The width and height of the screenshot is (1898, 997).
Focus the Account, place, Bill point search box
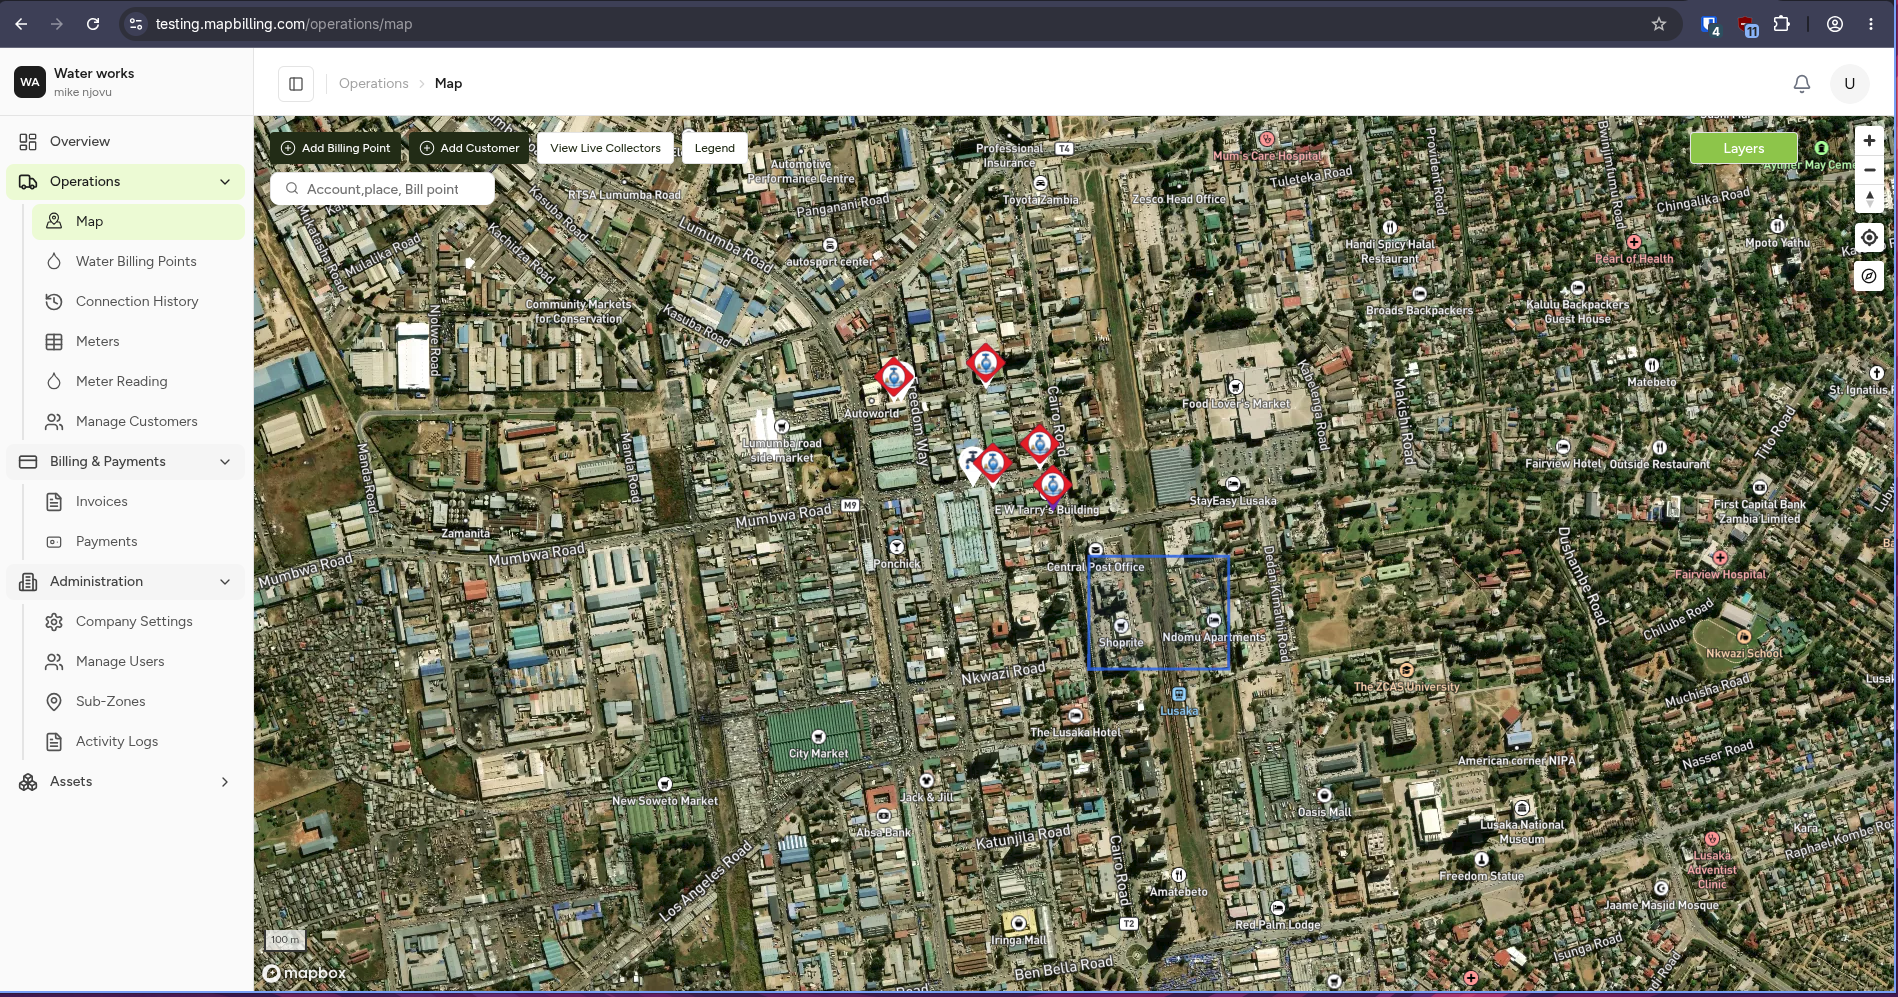(383, 189)
